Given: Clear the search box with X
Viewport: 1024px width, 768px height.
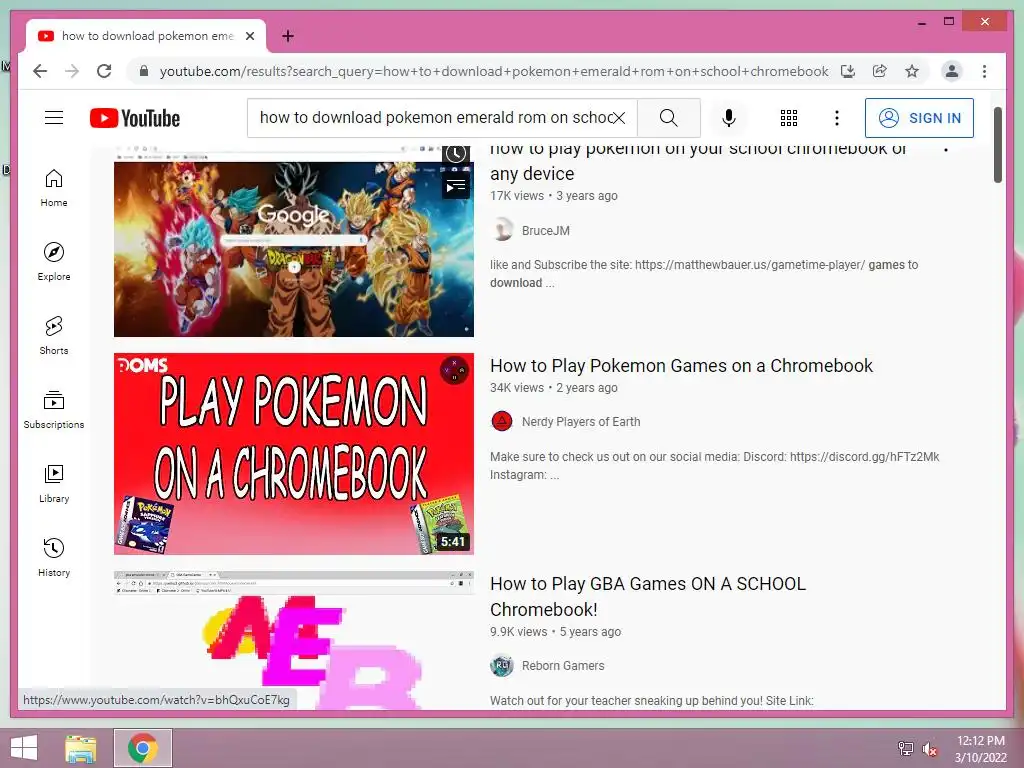Looking at the screenshot, I should coord(619,118).
